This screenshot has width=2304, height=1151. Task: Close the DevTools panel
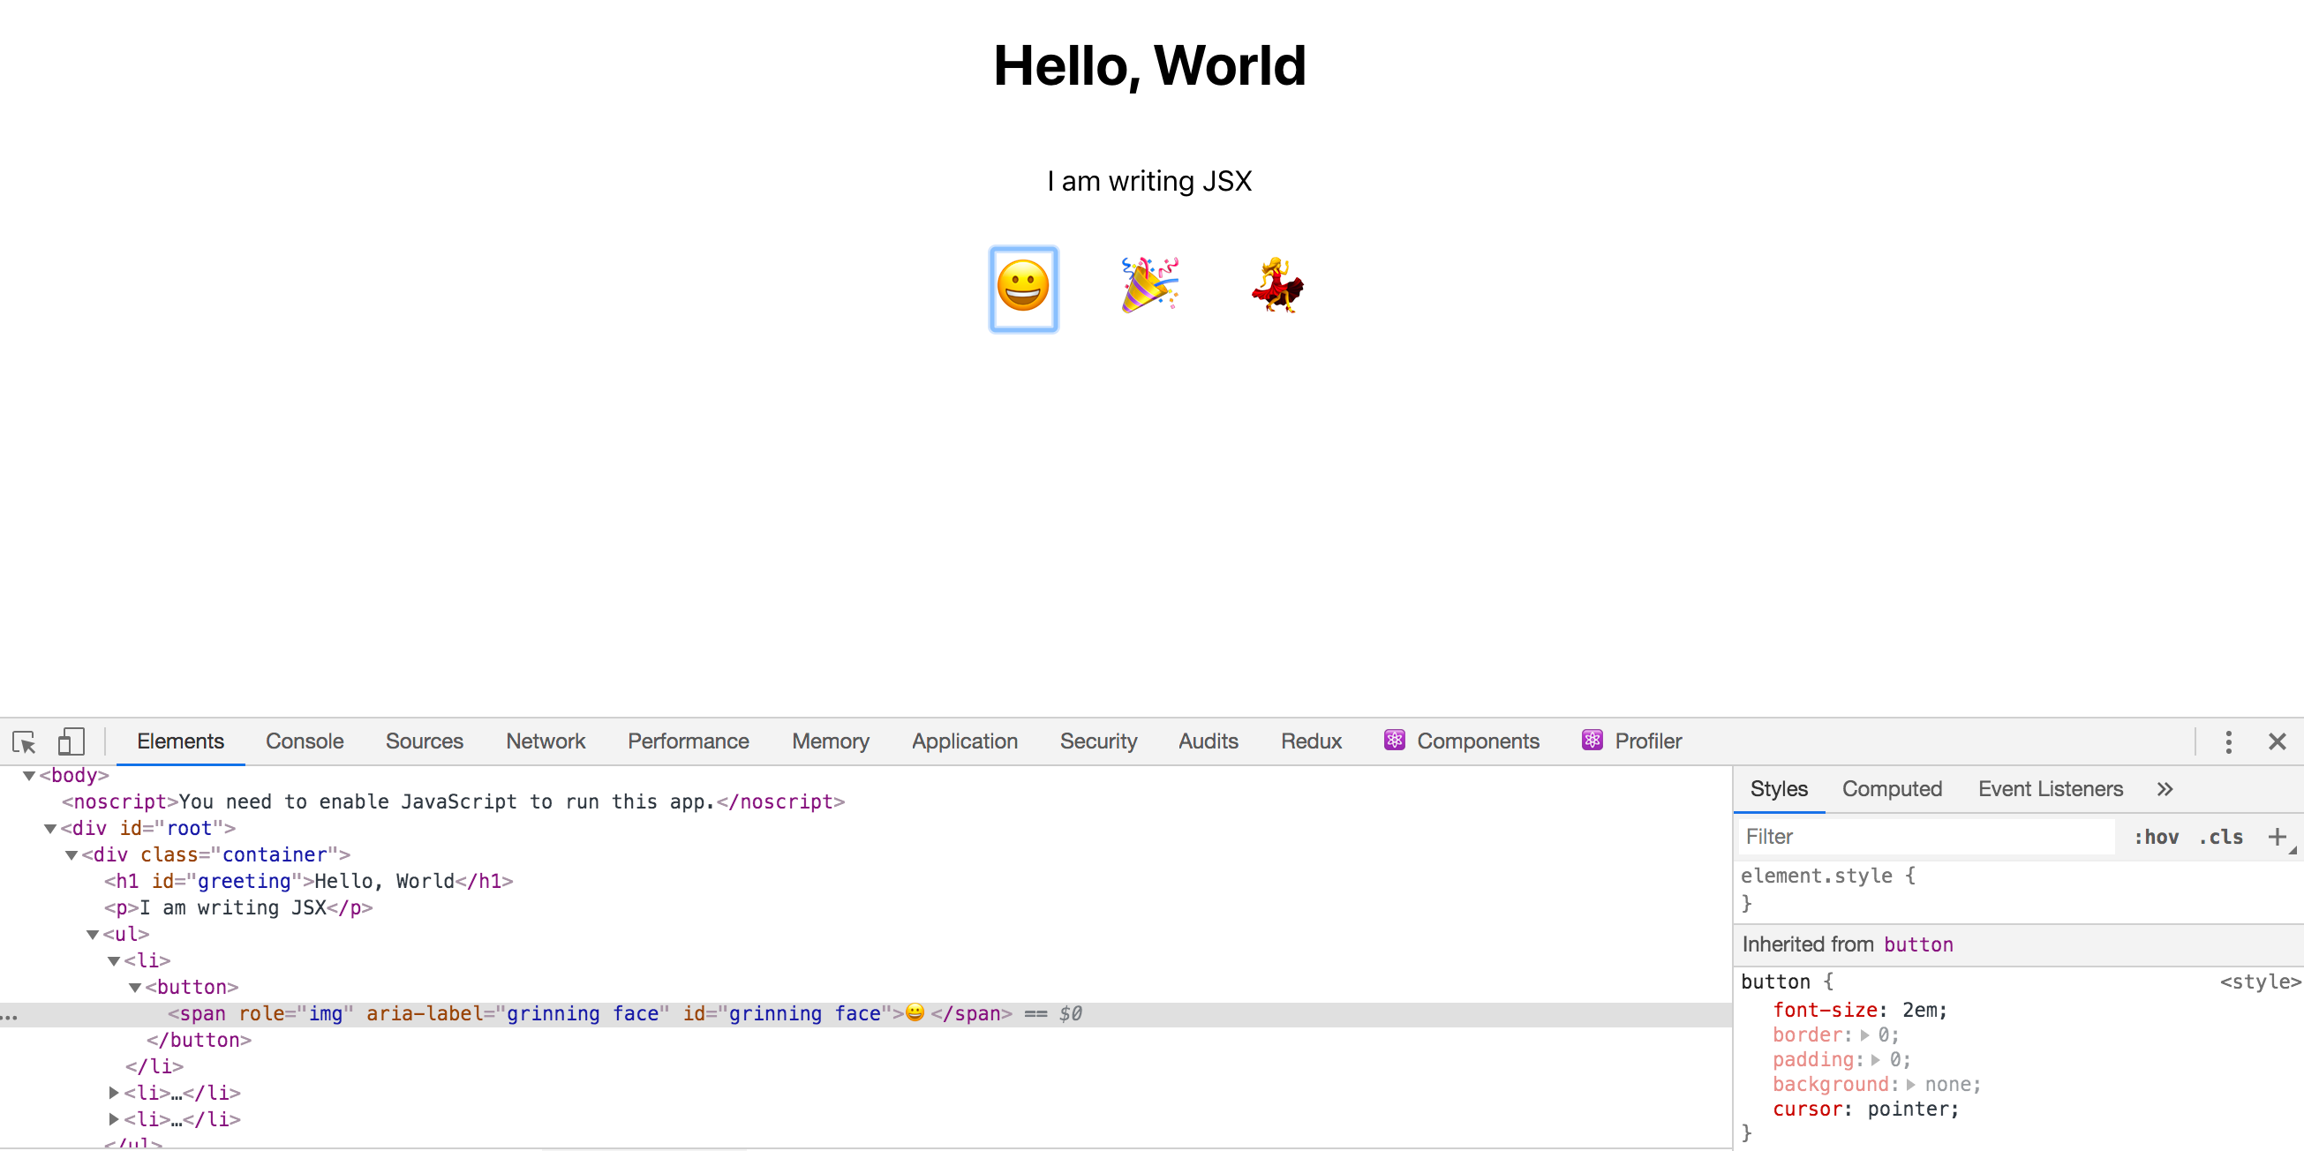click(2277, 742)
